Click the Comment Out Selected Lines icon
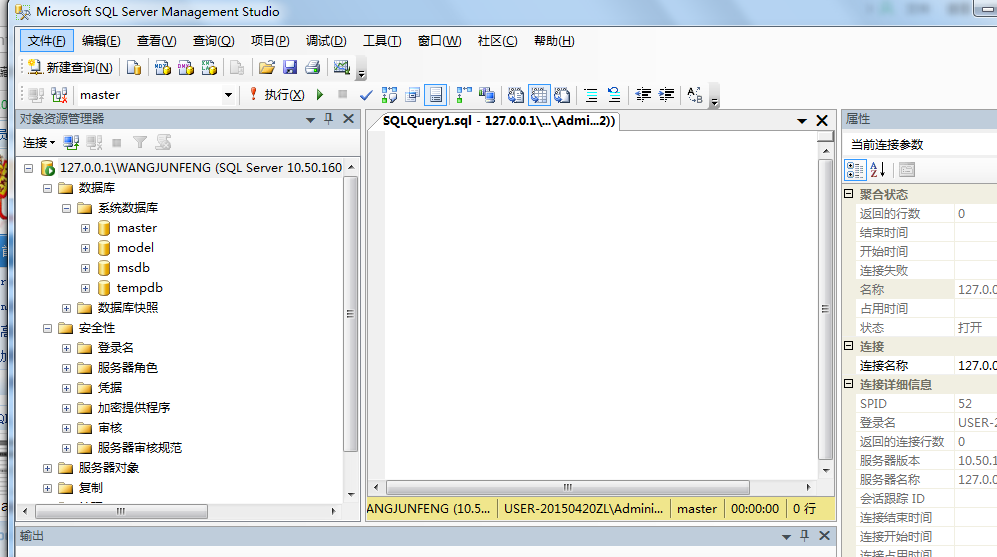The image size is (997, 557). pyautogui.click(x=591, y=95)
